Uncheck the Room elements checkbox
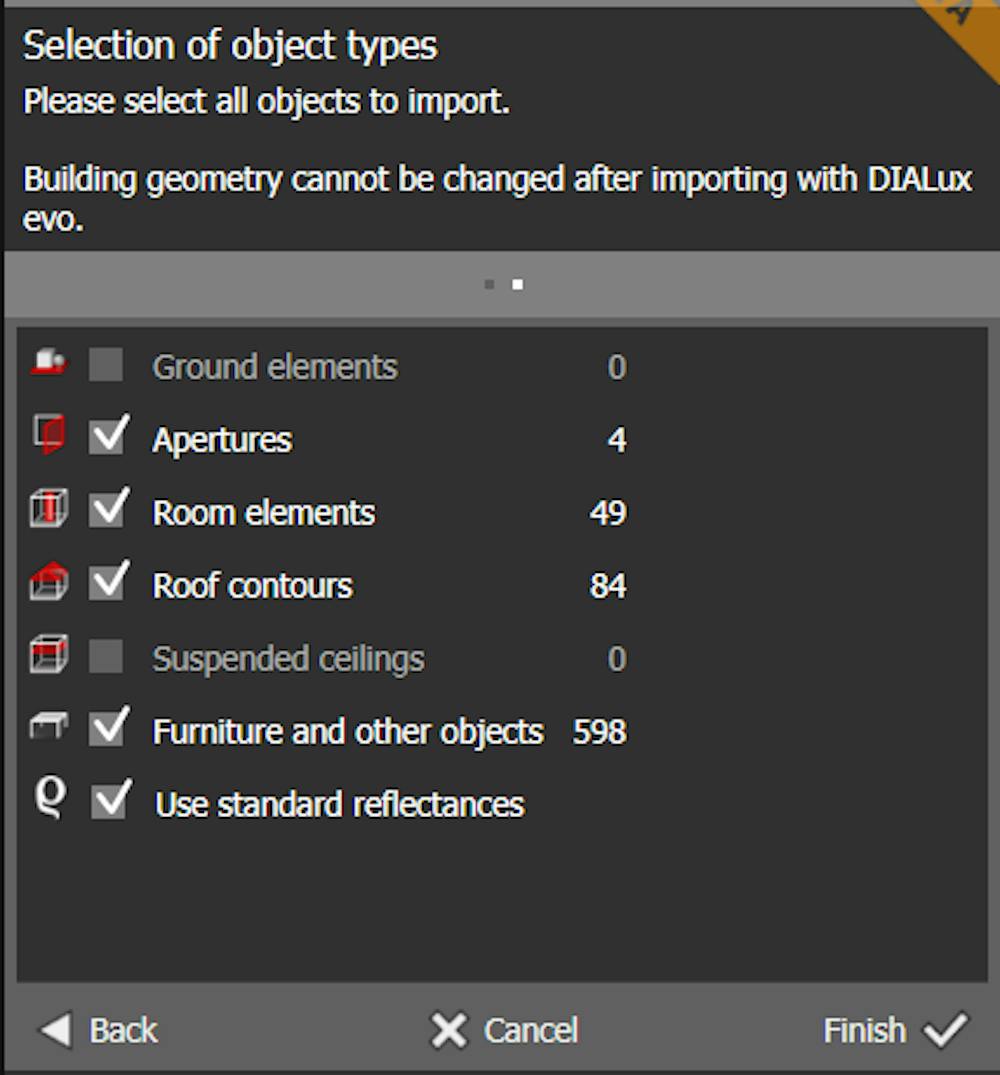 coord(107,509)
